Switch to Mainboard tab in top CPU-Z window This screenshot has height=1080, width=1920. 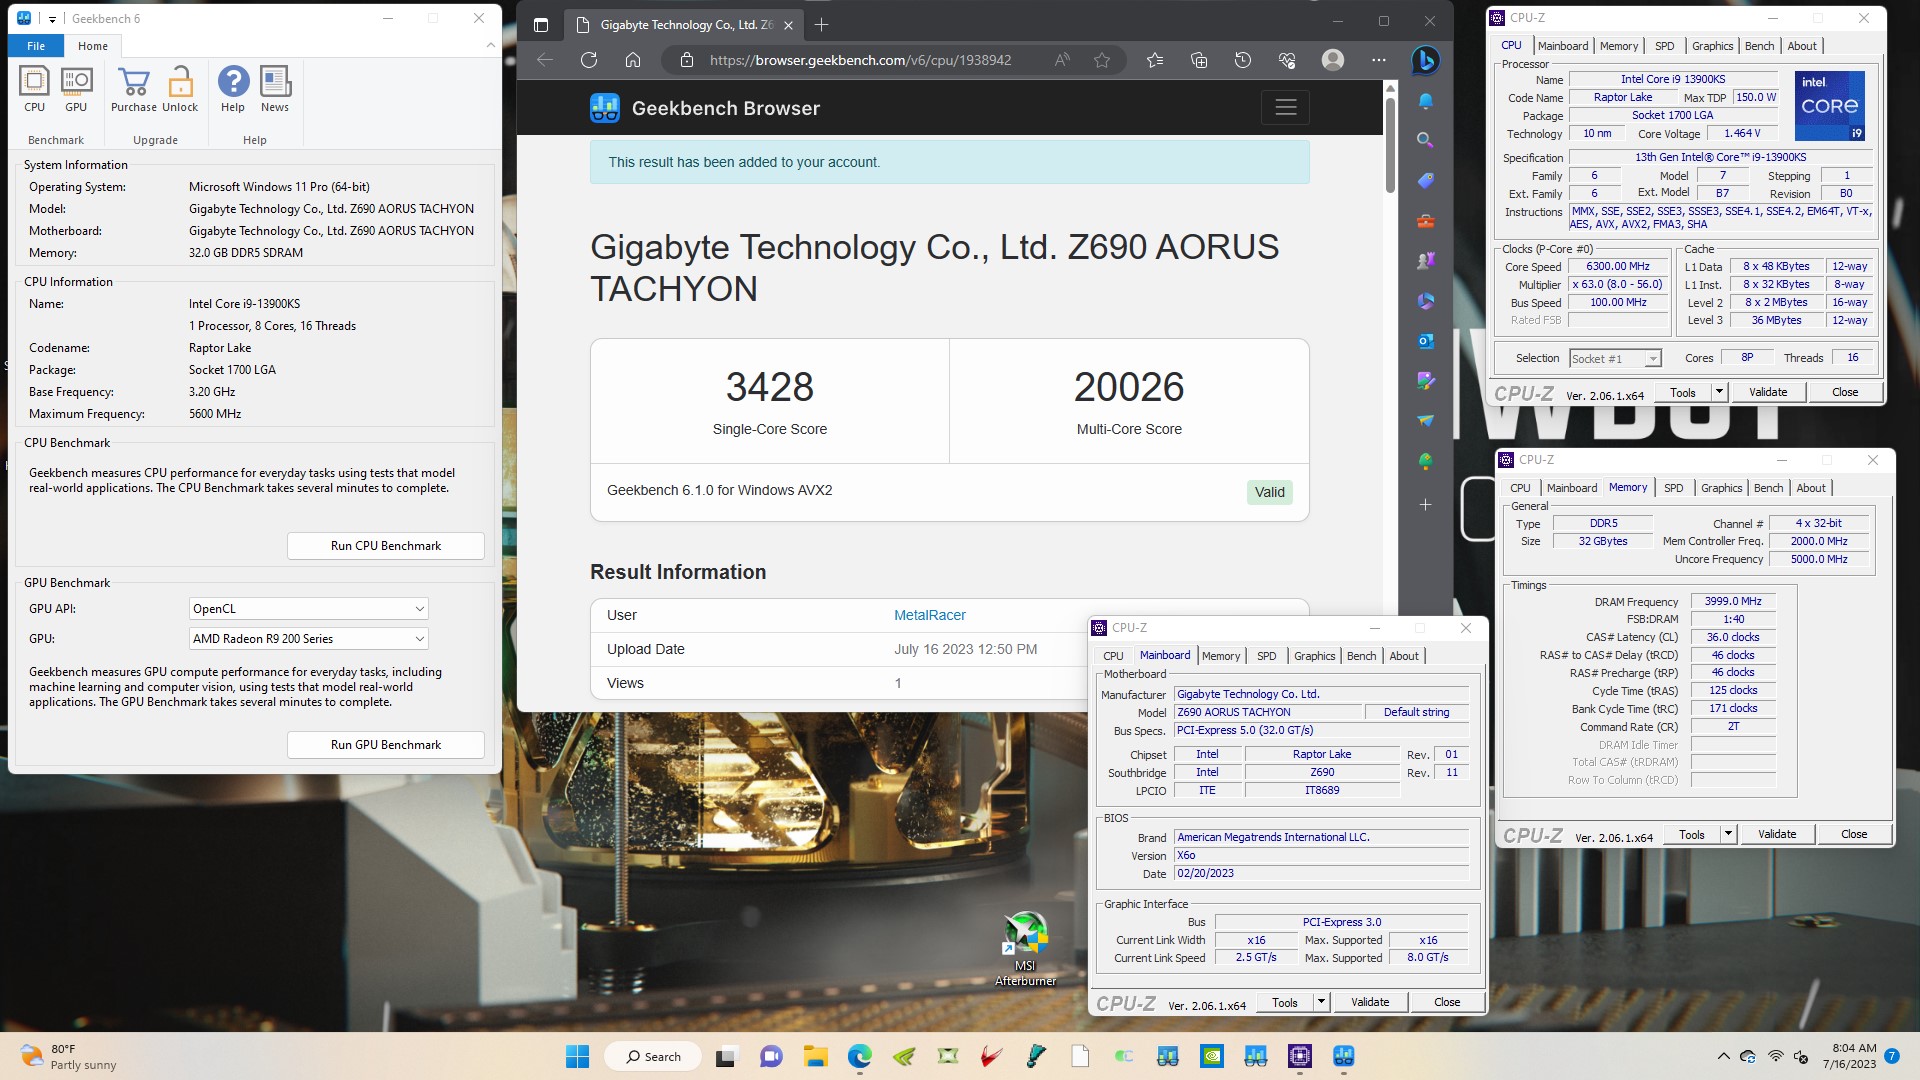point(1563,46)
